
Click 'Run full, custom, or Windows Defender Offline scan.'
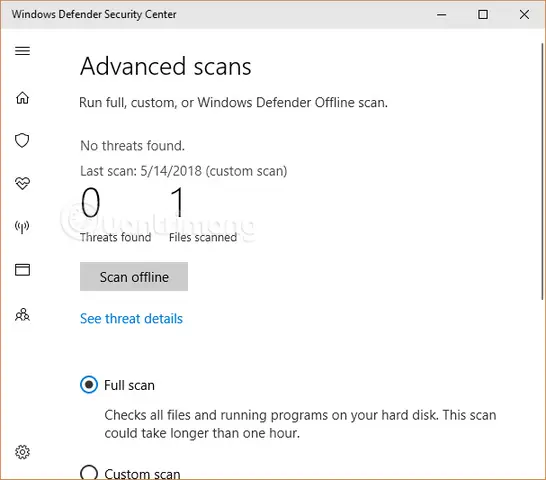click(233, 103)
